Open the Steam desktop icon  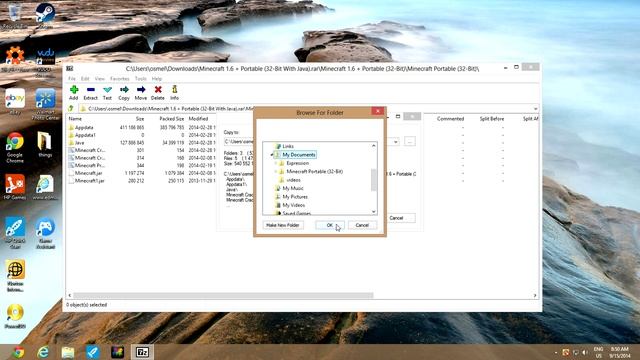pyautogui.click(x=45, y=16)
